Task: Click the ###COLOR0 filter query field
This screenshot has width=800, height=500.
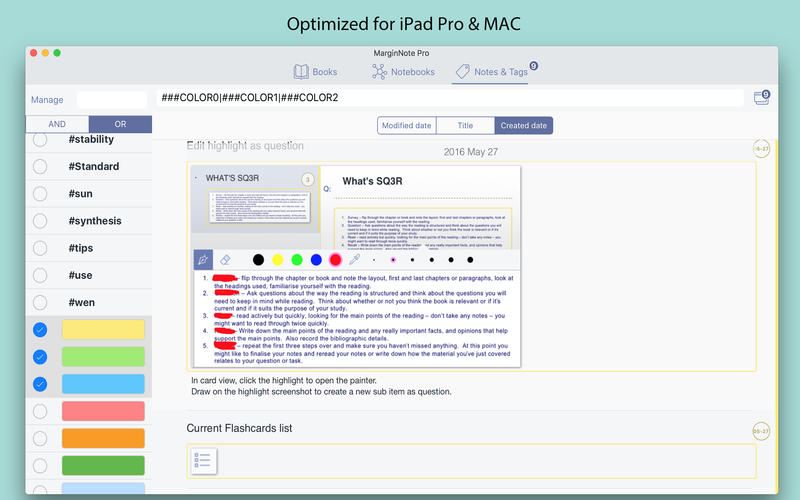Action: 449,97
